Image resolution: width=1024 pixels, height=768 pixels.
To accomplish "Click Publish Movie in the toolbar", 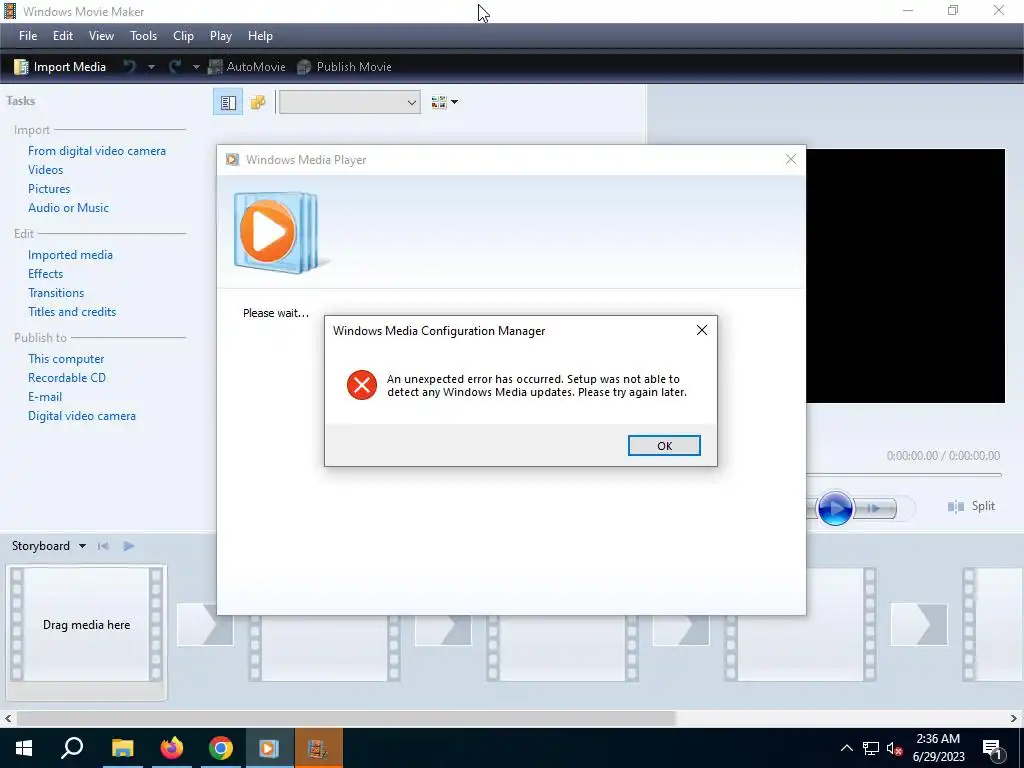I will coord(344,67).
